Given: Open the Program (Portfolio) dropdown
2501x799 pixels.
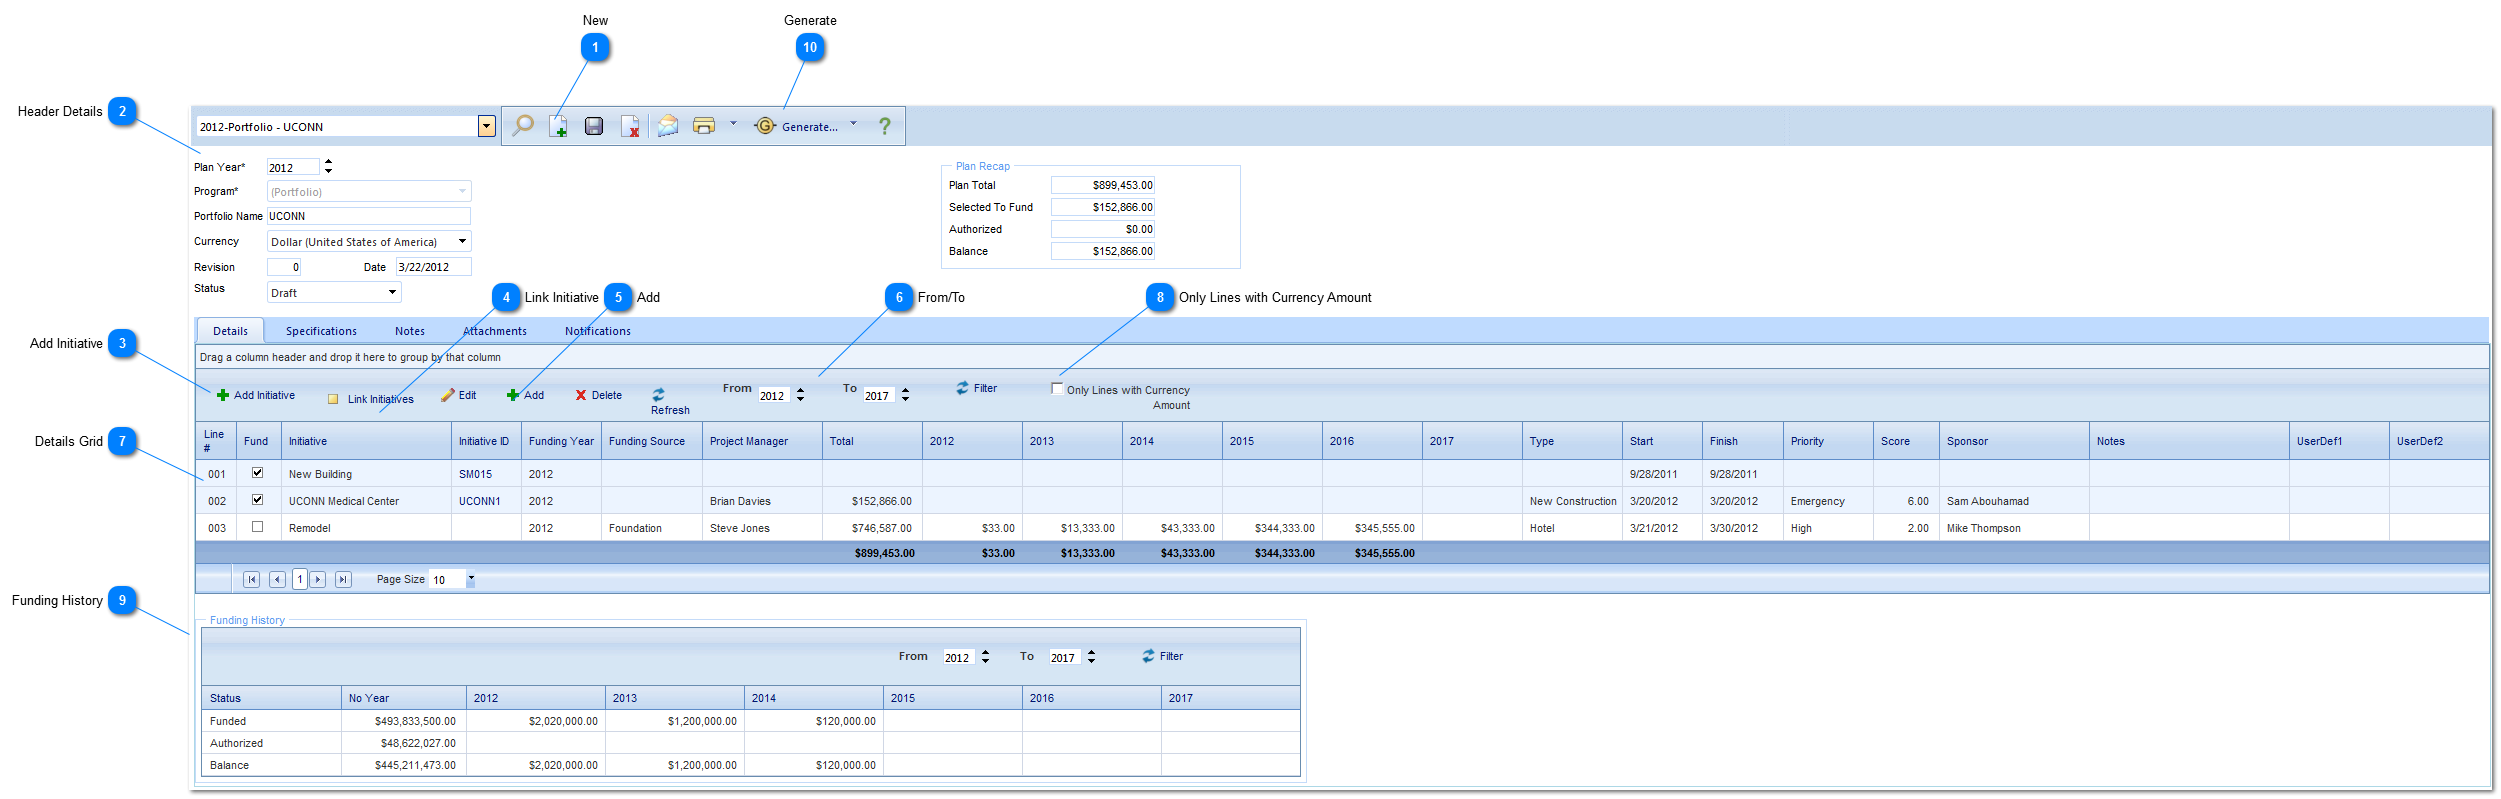Looking at the screenshot, I should tap(462, 191).
